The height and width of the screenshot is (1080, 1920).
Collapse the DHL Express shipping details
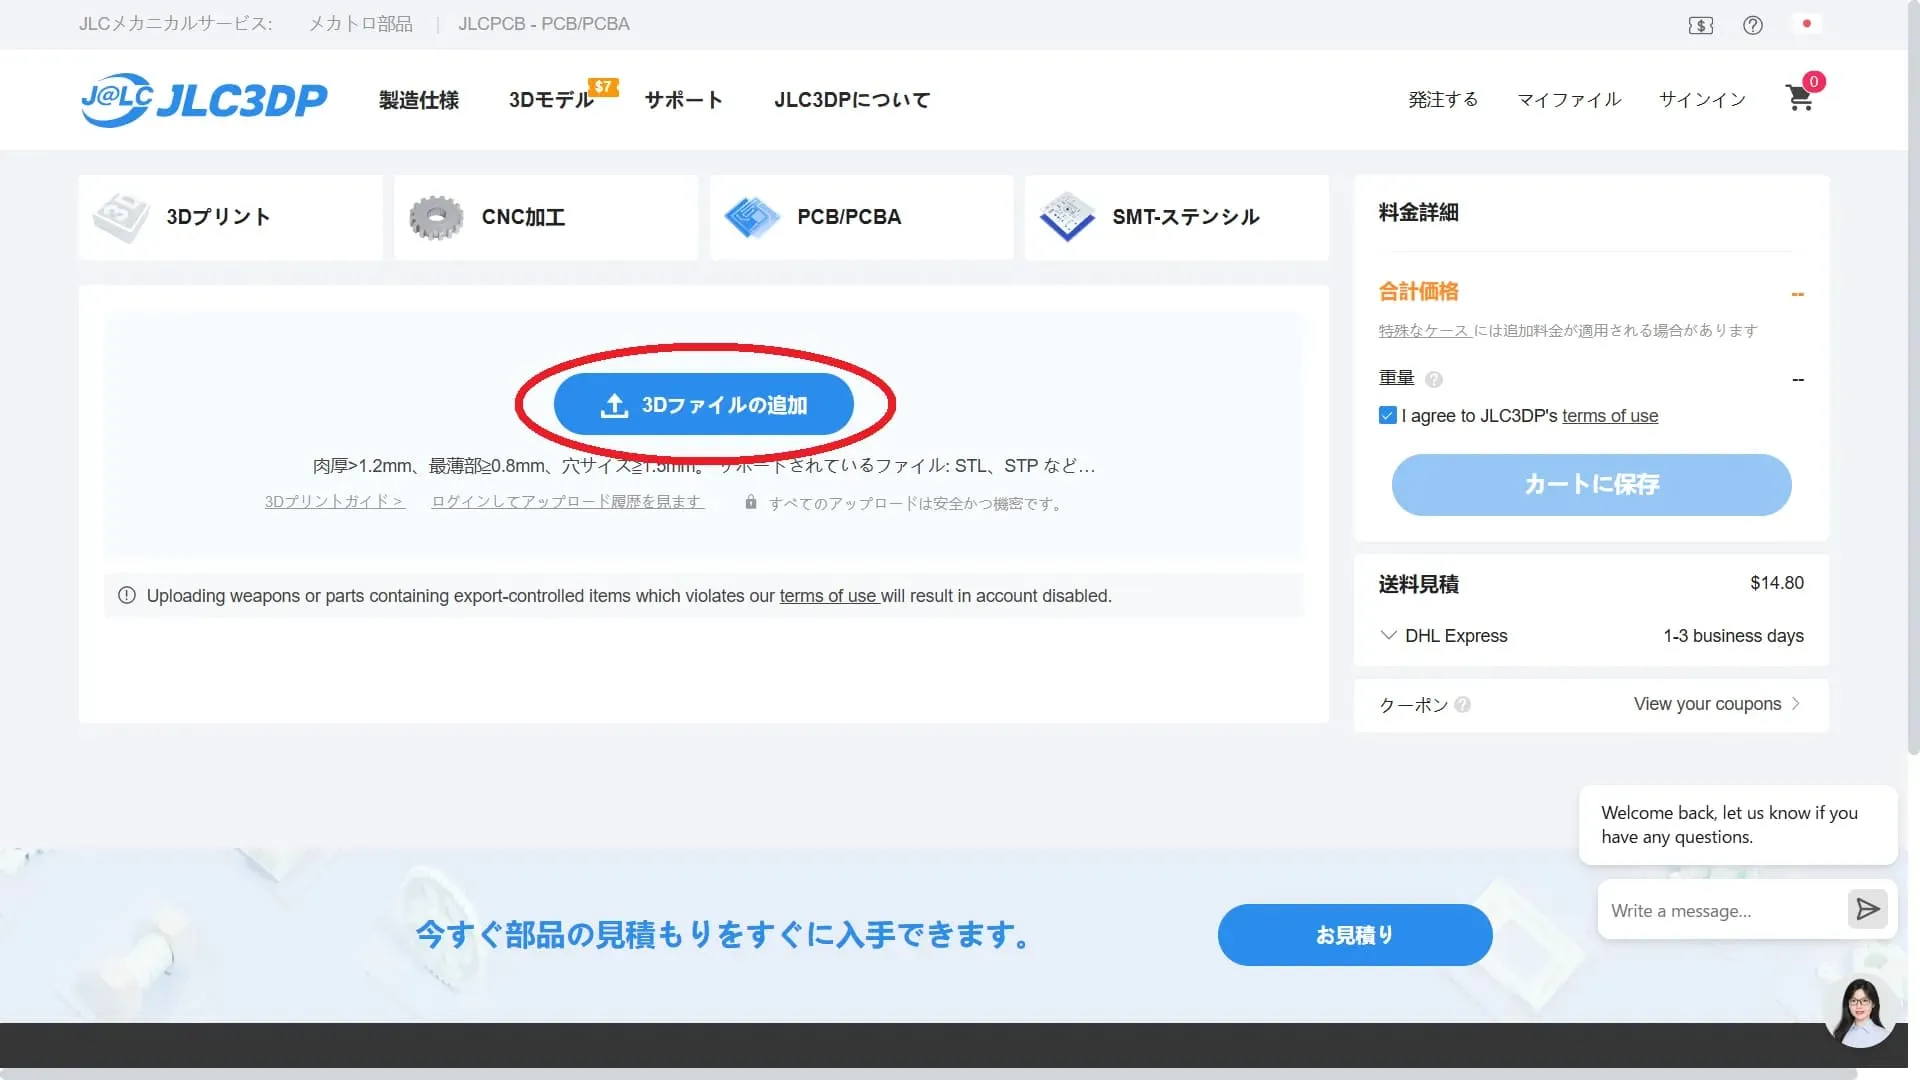pyautogui.click(x=1388, y=635)
